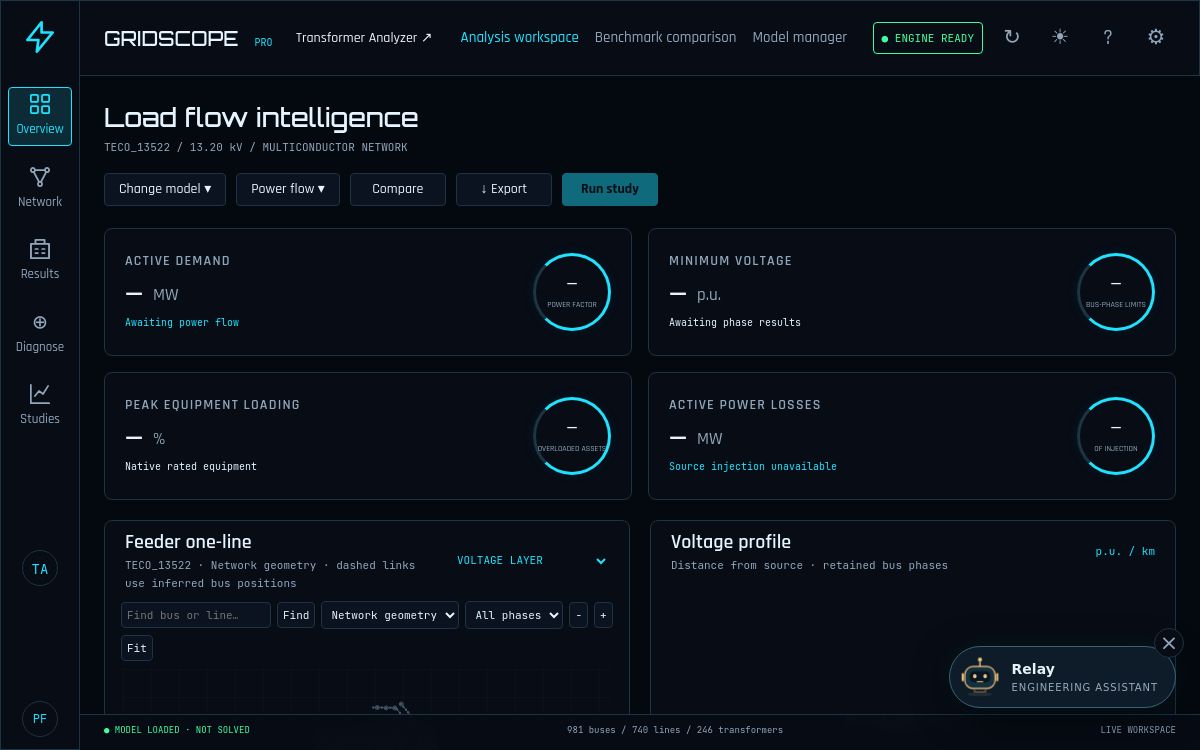The width and height of the screenshot is (1200, 750).
Task: Open the Relay engineering assistant
Action: point(1062,677)
